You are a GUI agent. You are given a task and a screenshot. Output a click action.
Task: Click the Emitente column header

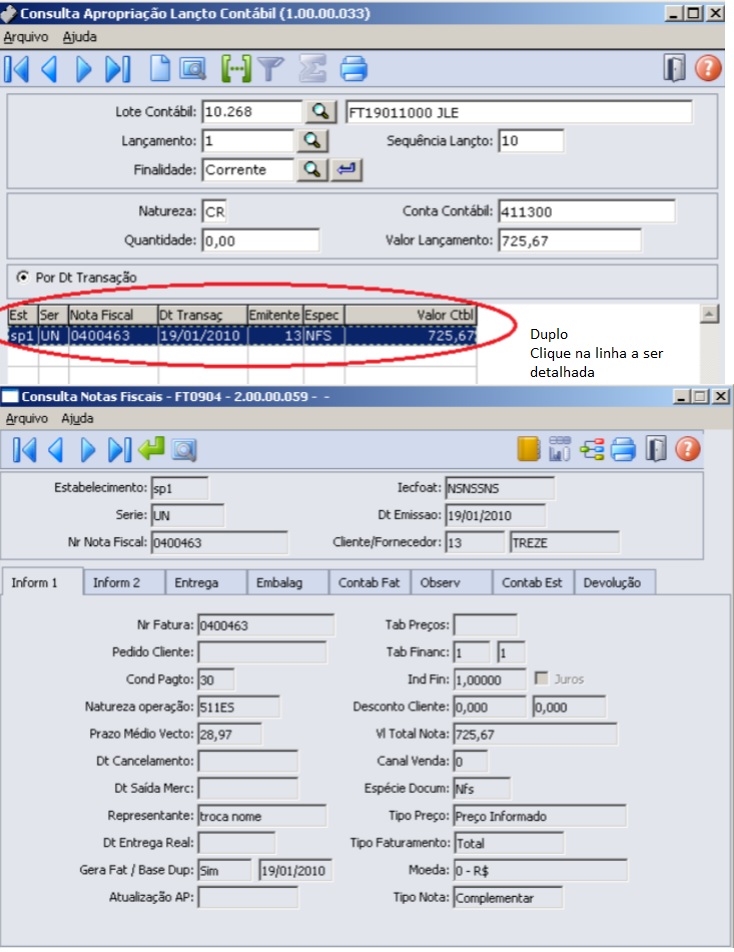pyautogui.click(x=276, y=315)
